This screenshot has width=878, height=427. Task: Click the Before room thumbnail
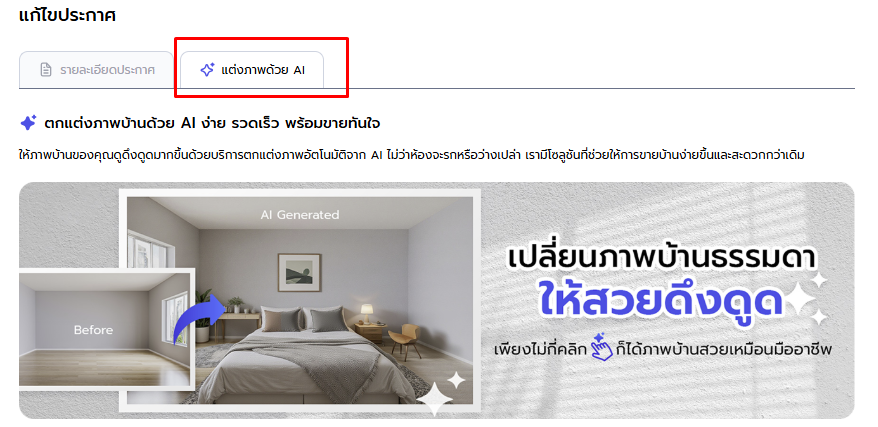106,329
